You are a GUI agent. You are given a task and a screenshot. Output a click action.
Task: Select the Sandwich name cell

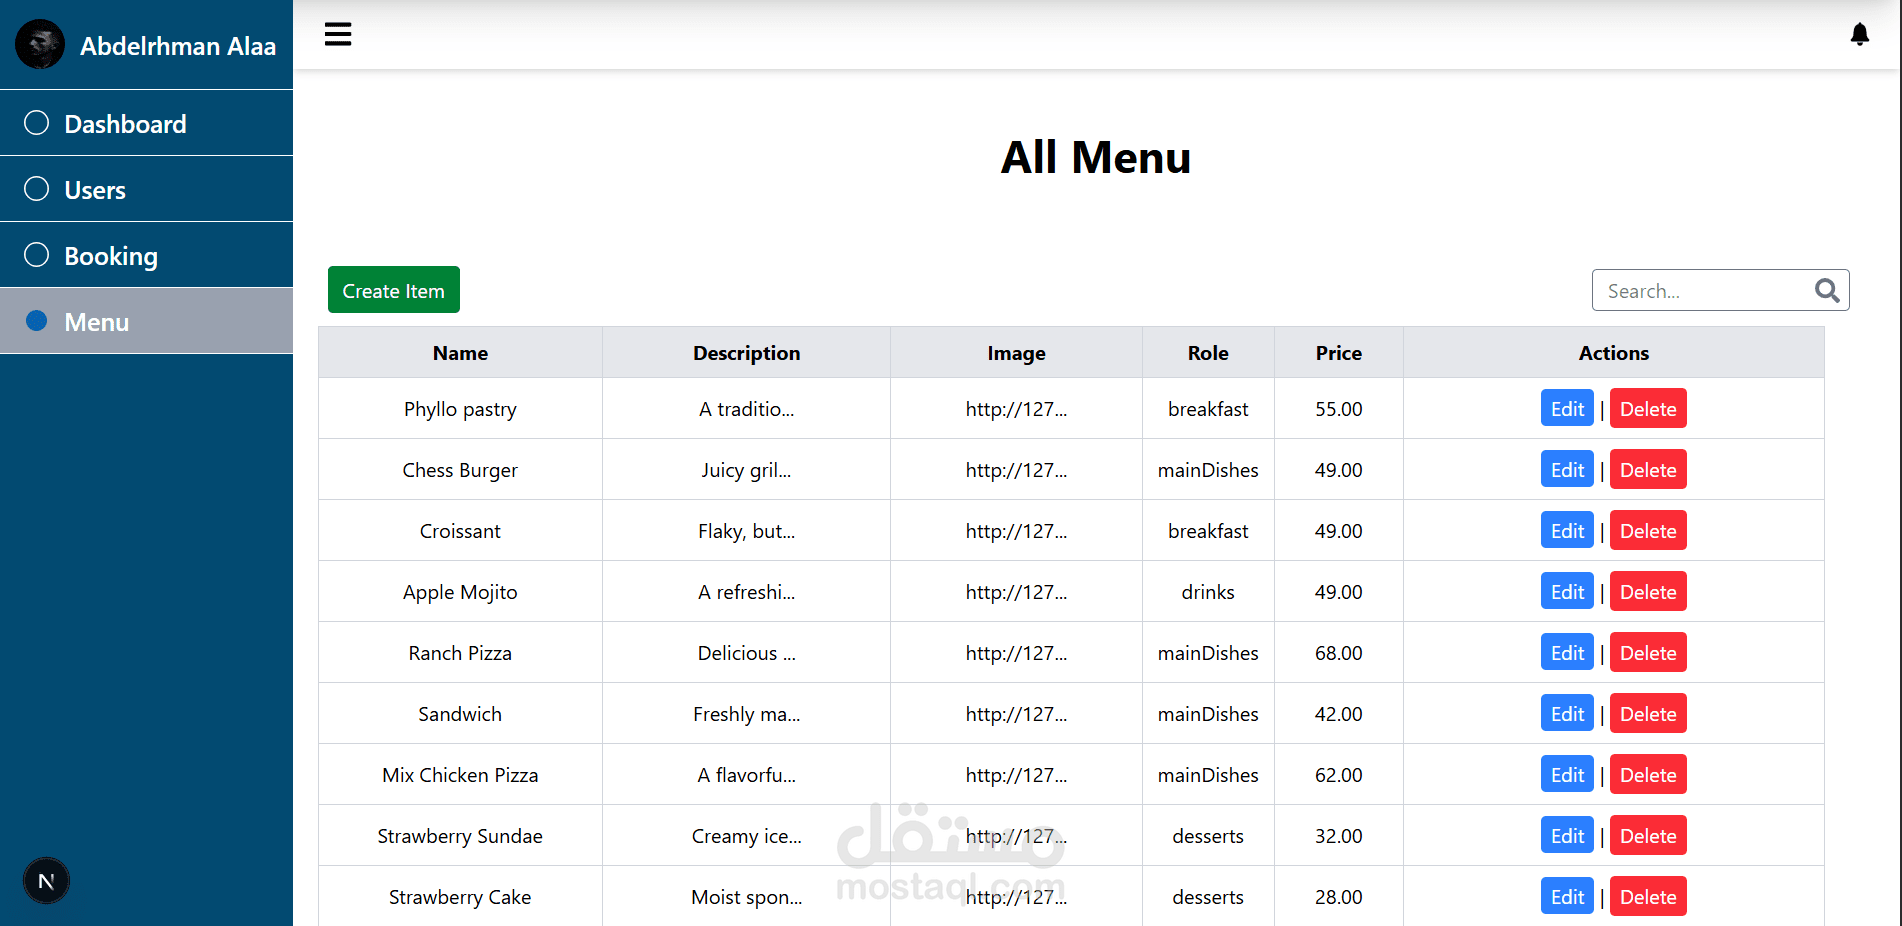460,713
